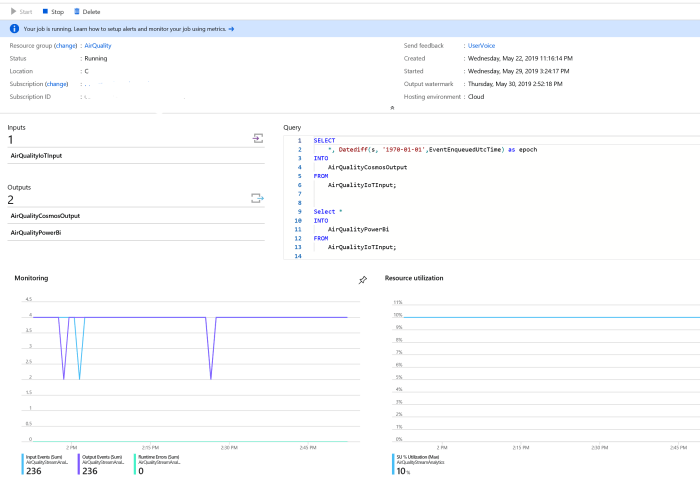Select the AirQualityPowerBi output entry
700x487 pixels.
coord(36,232)
